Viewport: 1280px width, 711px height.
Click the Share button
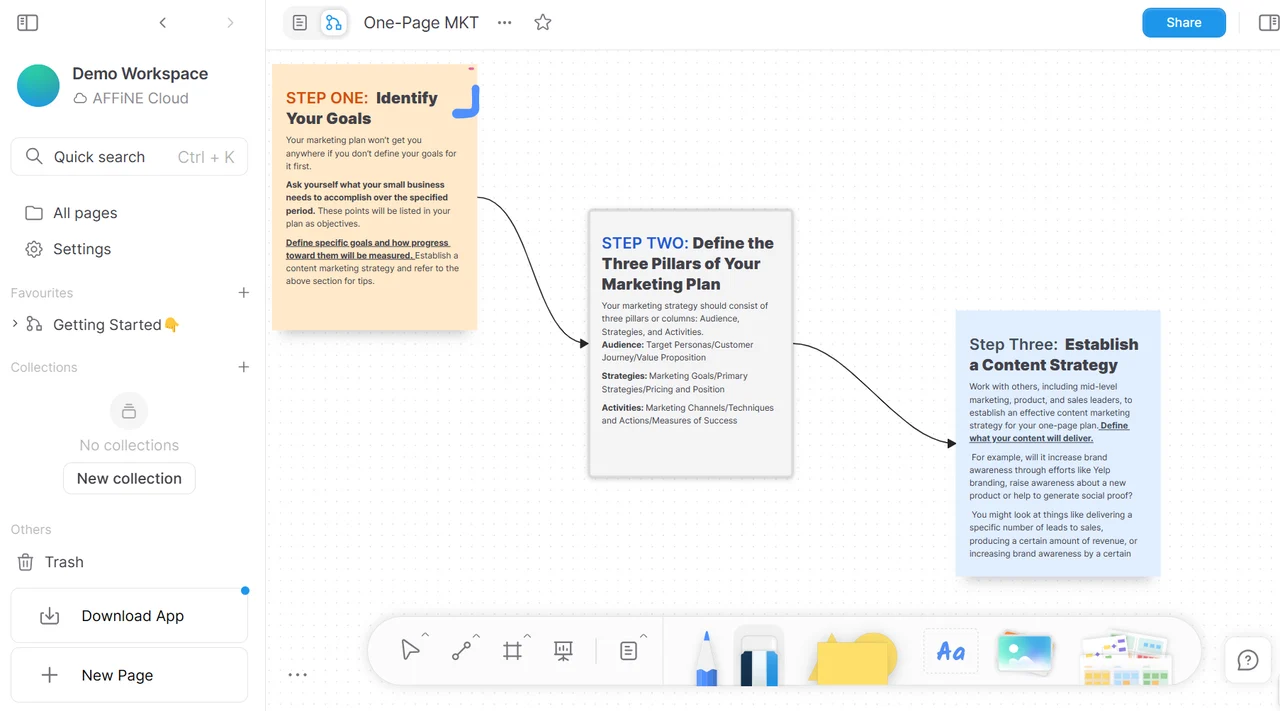(x=1184, y=22)
